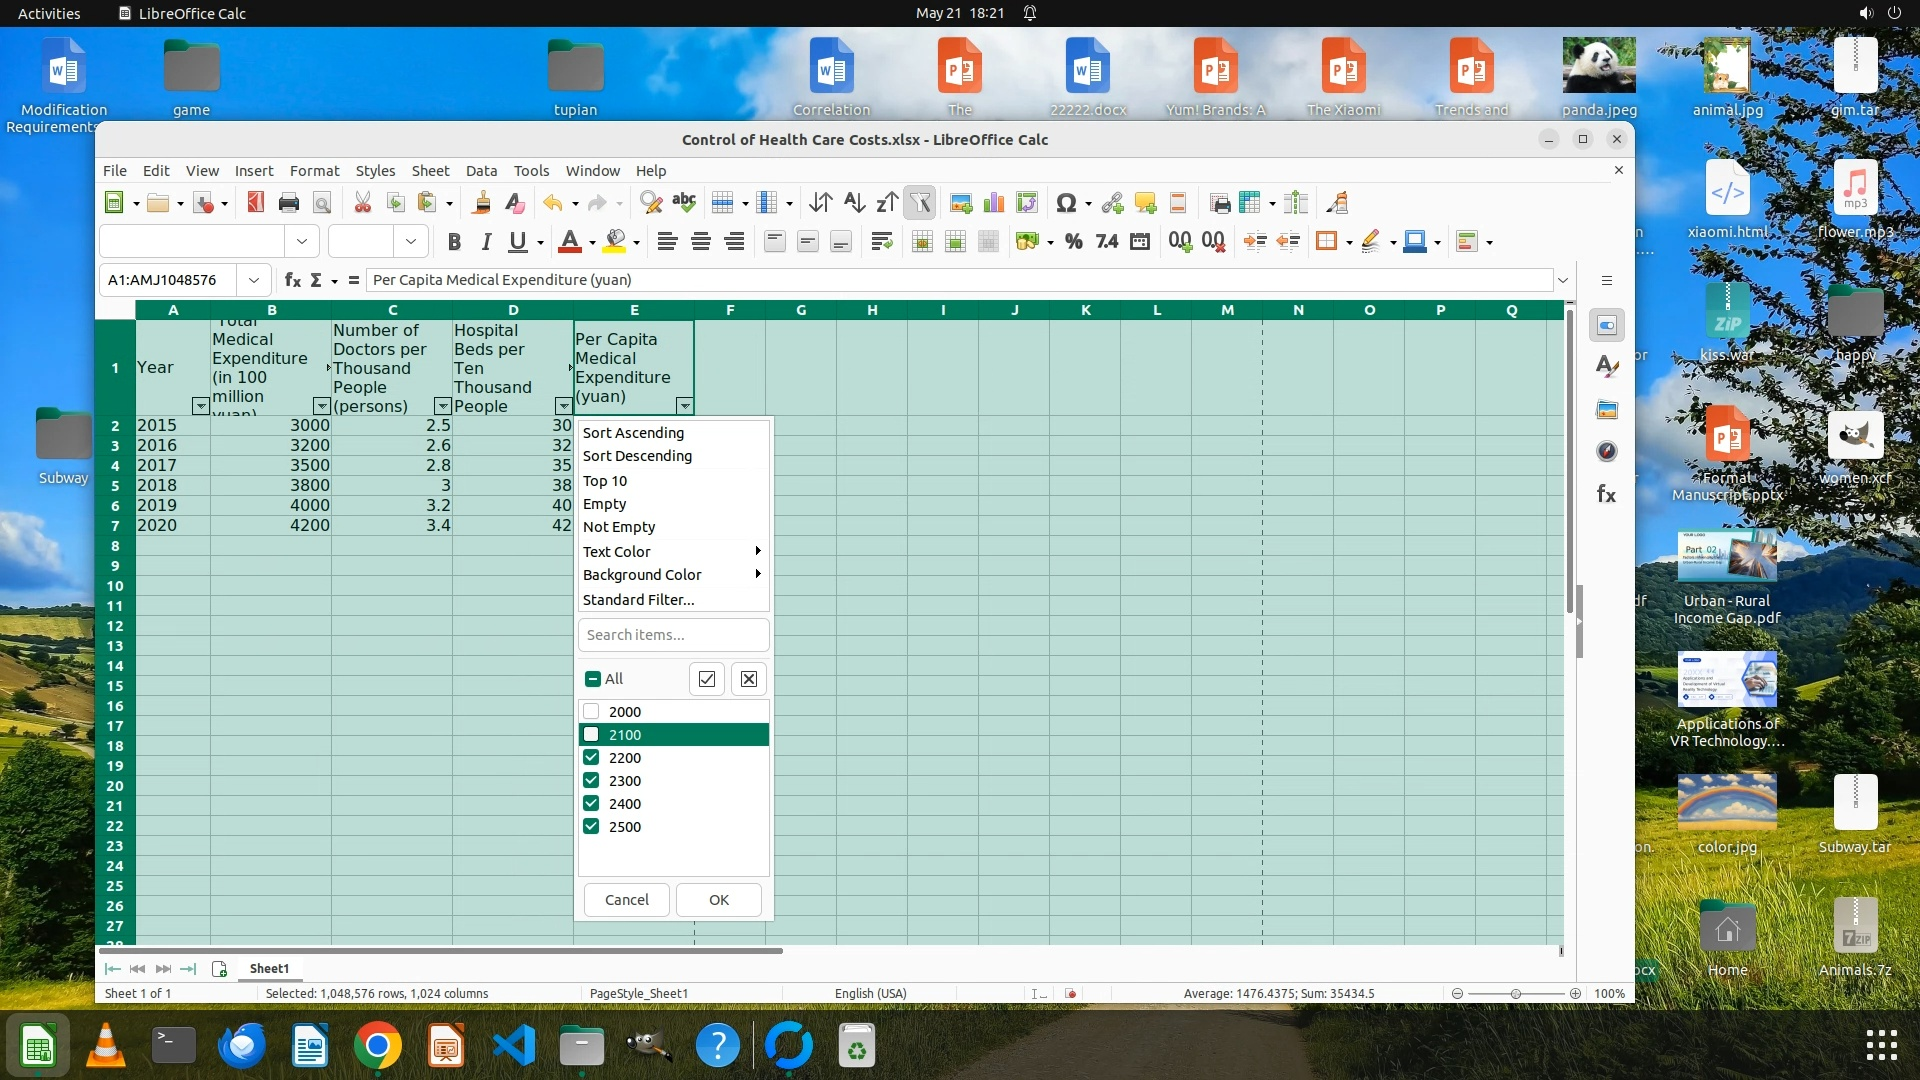This screenshot has width=1920, height=1080.
Task: Click the Insert Chart icon
Action: [x=994, y=203]
